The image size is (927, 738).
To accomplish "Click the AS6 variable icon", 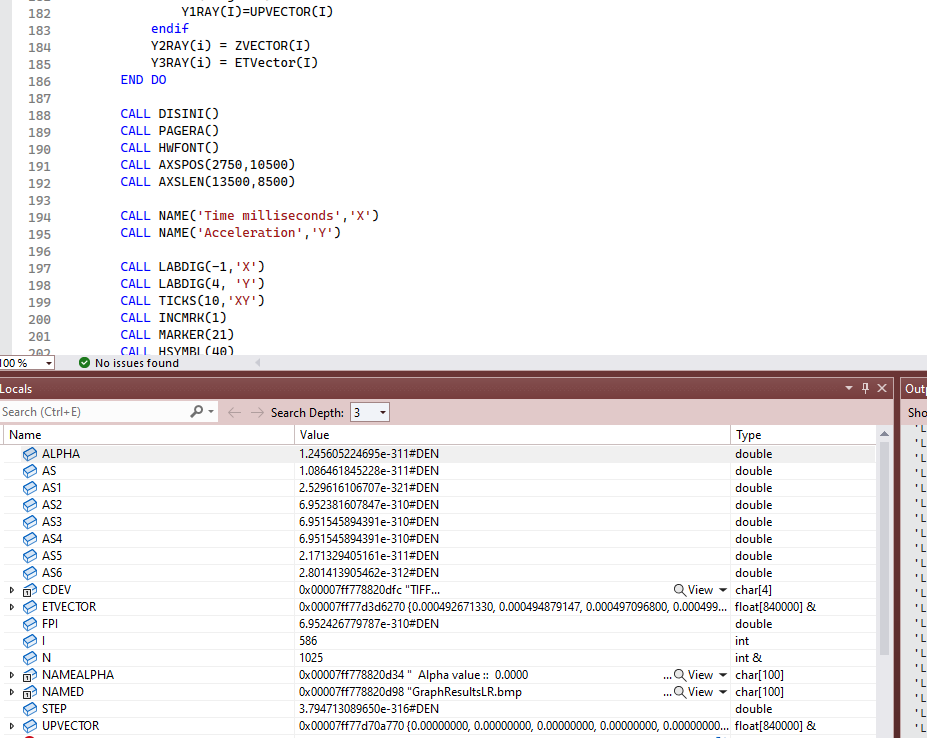I will pos(30,573).
